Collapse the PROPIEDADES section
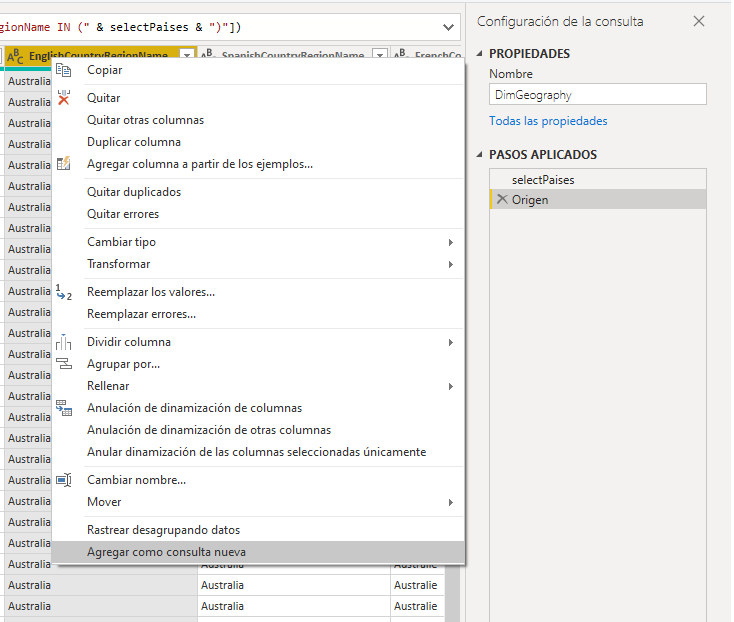The width and height of the screenshot is (734, 622). tap(479, 53)
